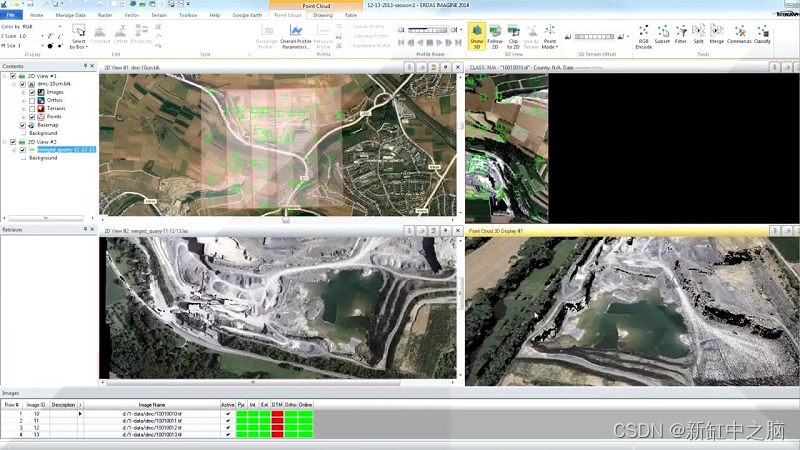The image size is (800, 450).
Task: Click the Profile Roam skip to end button
Action: [458, 43]
